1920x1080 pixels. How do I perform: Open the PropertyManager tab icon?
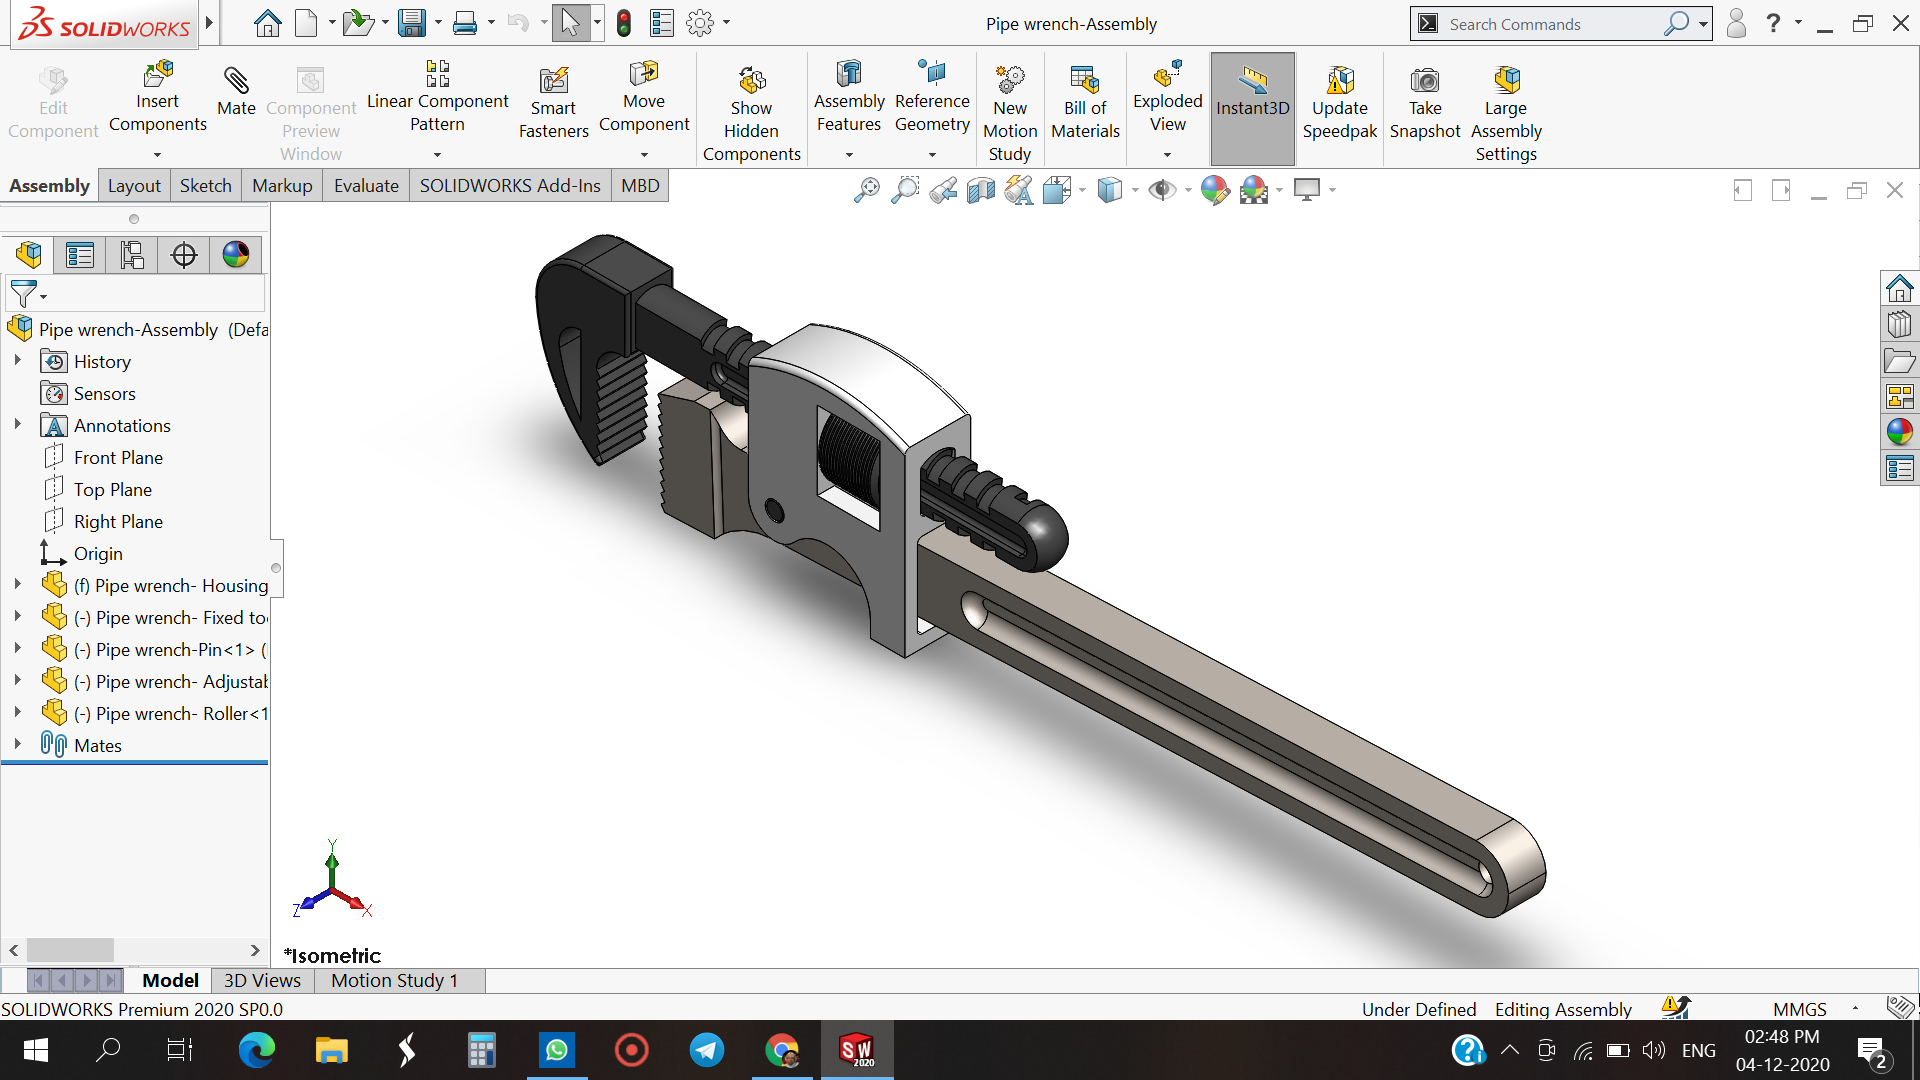pyautogui.click(x=80, y=255)
